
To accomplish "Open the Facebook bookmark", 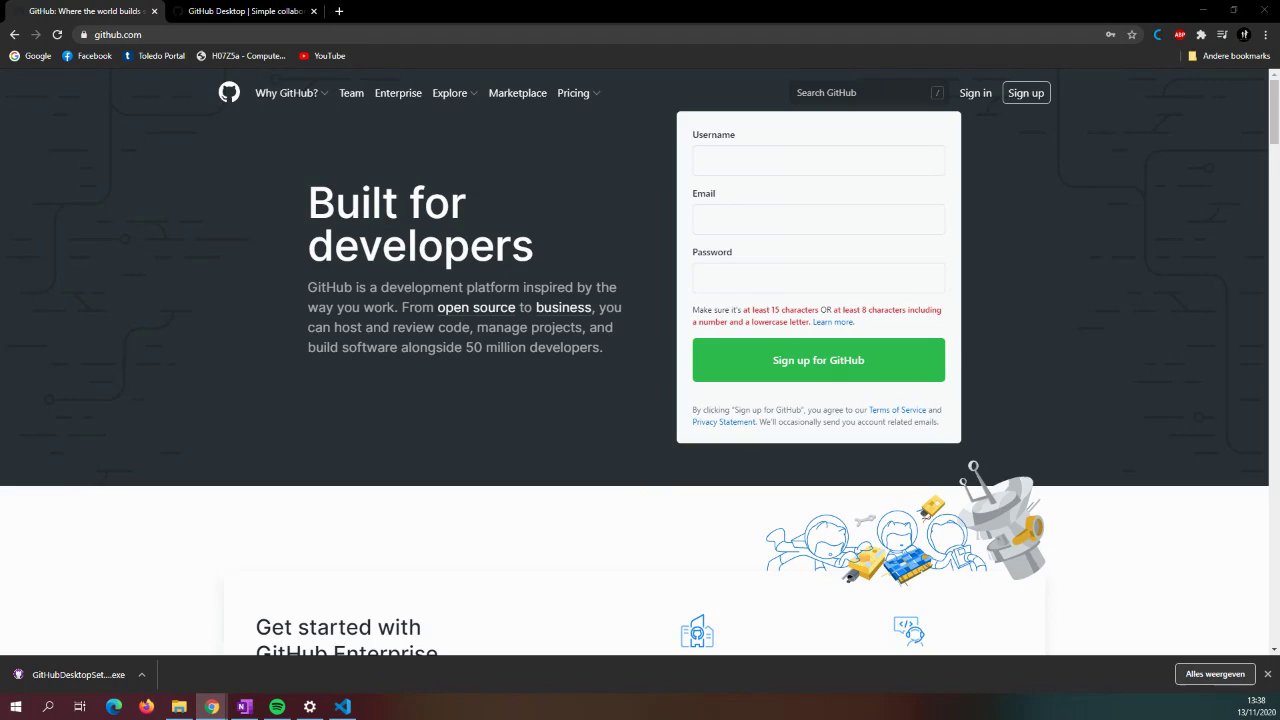I will (x=87, y=56).
